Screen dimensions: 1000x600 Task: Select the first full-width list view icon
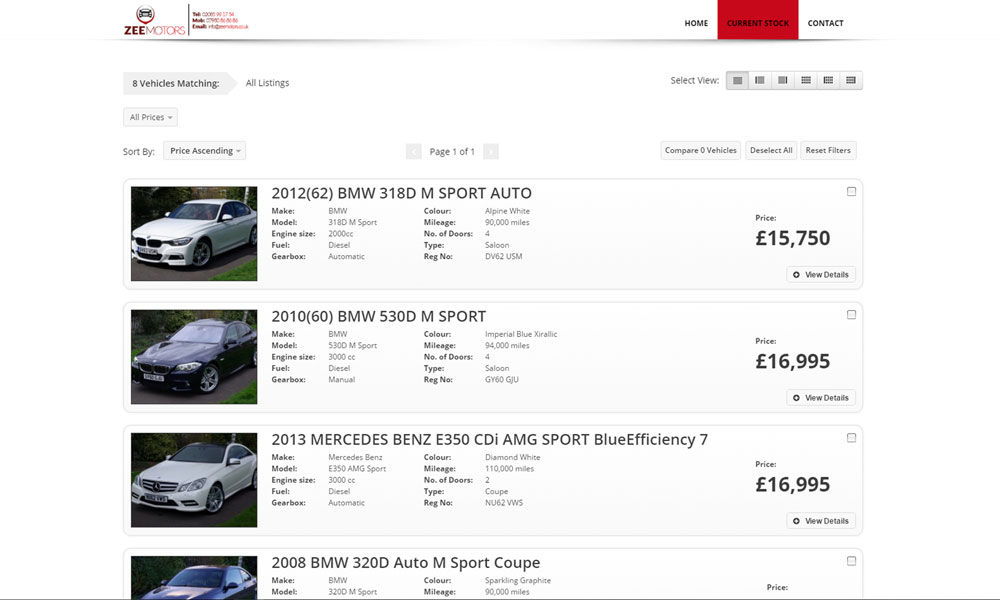pos(737,80)
